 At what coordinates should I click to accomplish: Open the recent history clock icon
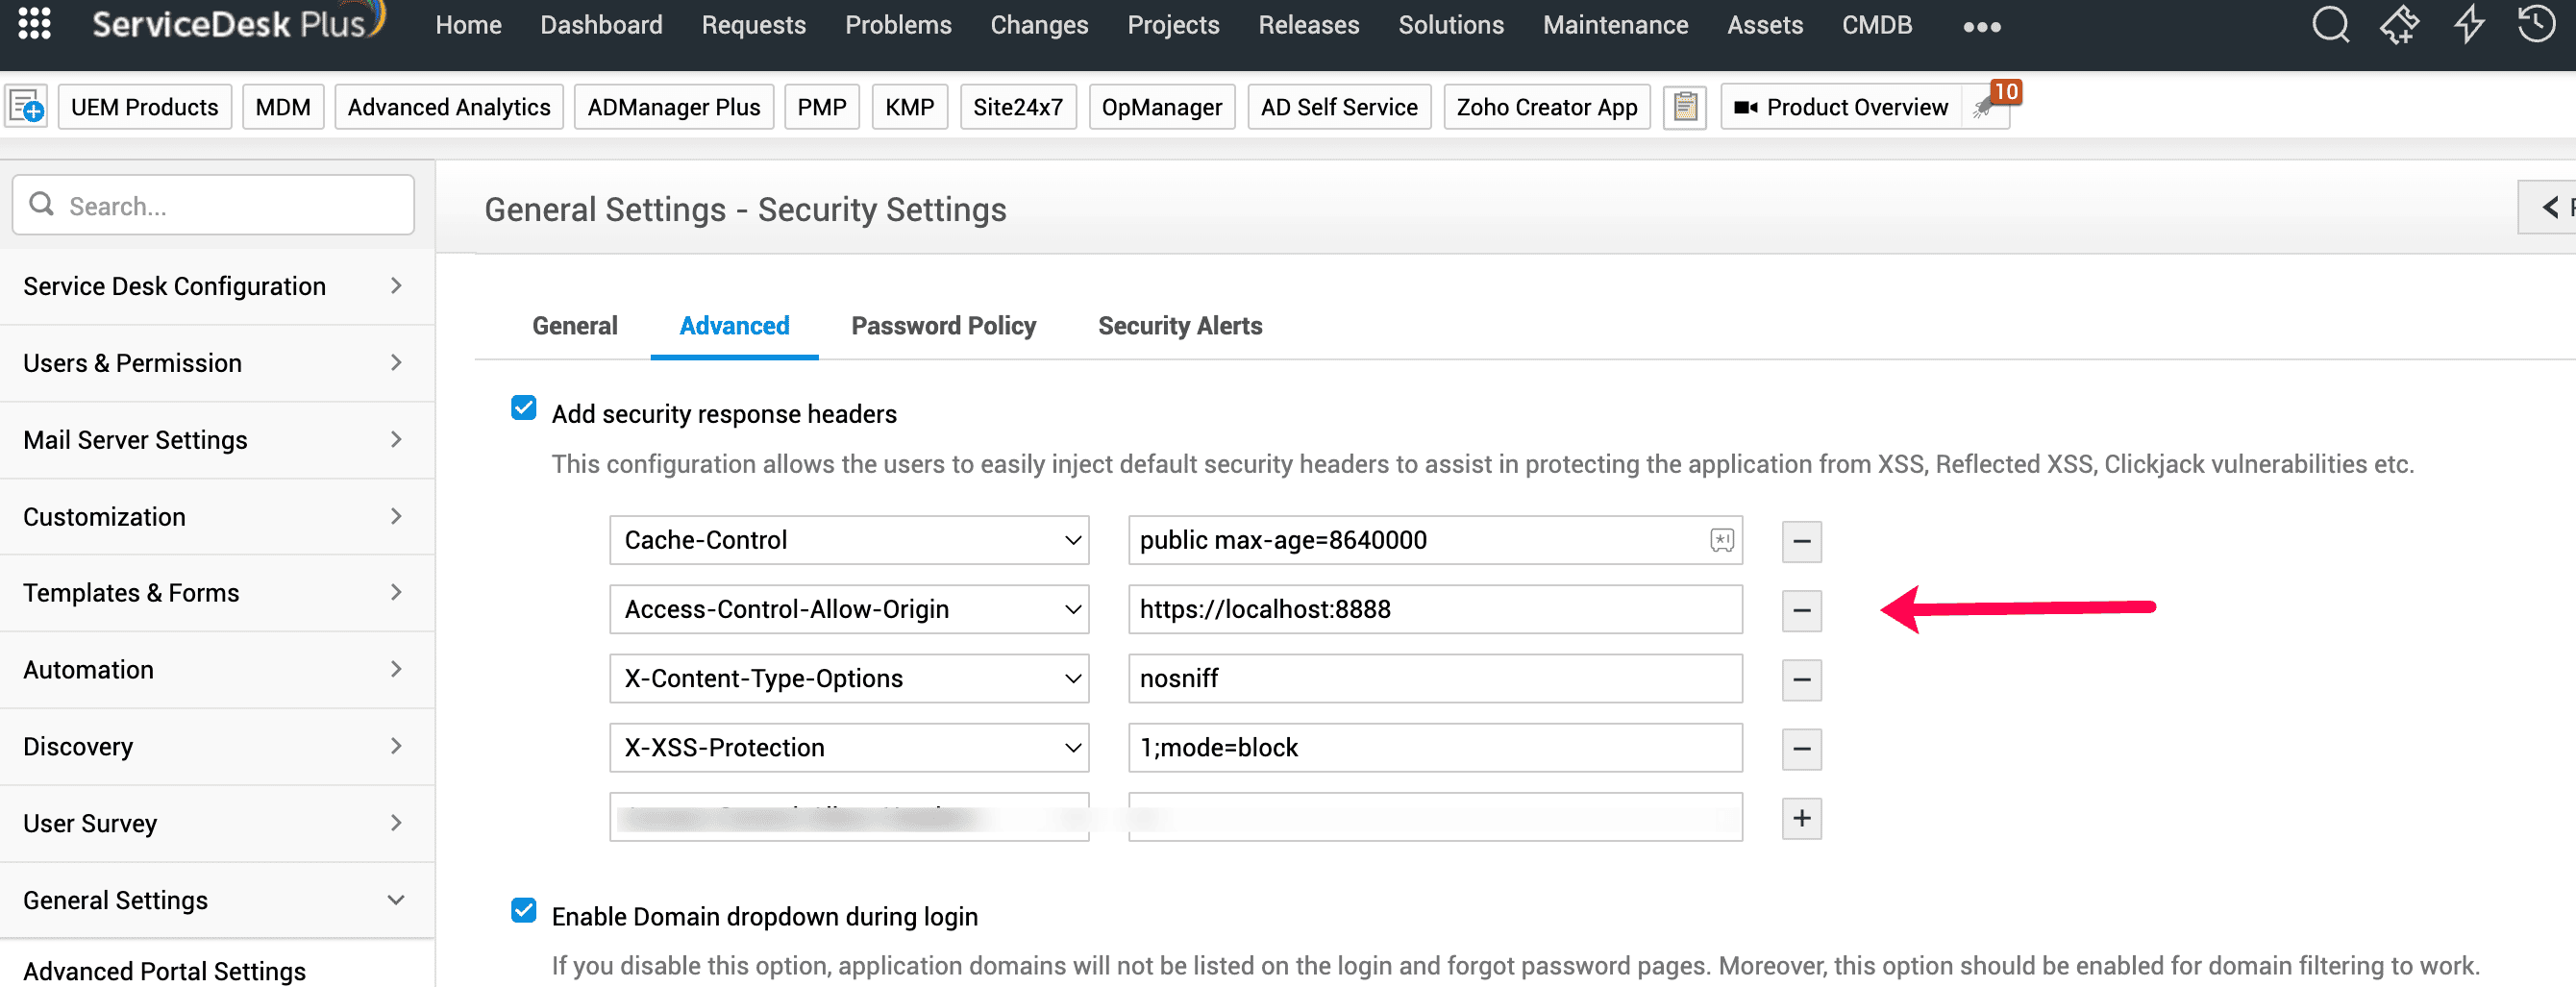click(x=2537, y=23)
